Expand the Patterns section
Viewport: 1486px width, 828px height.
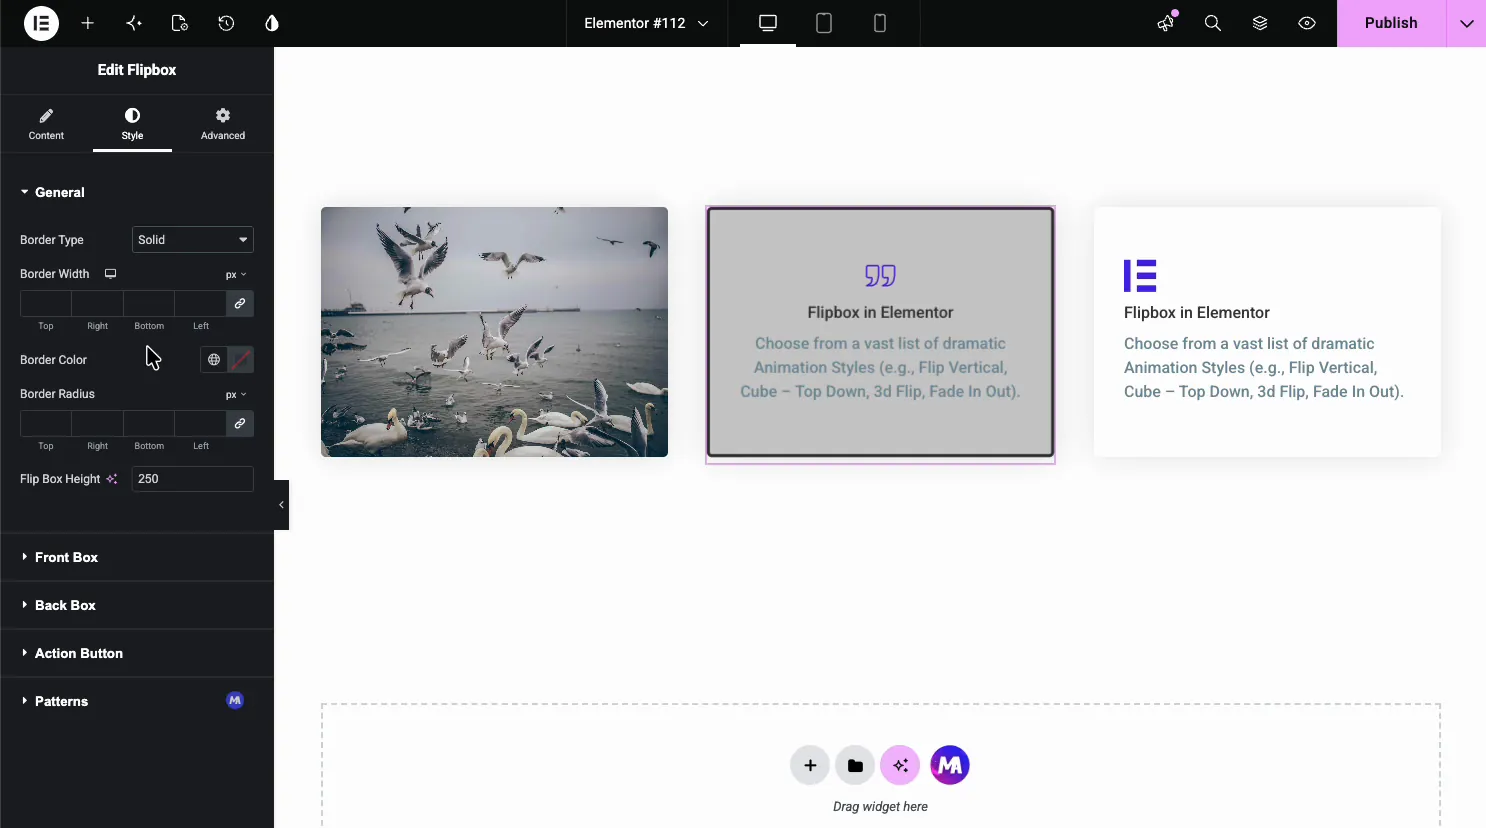(137, 701)
